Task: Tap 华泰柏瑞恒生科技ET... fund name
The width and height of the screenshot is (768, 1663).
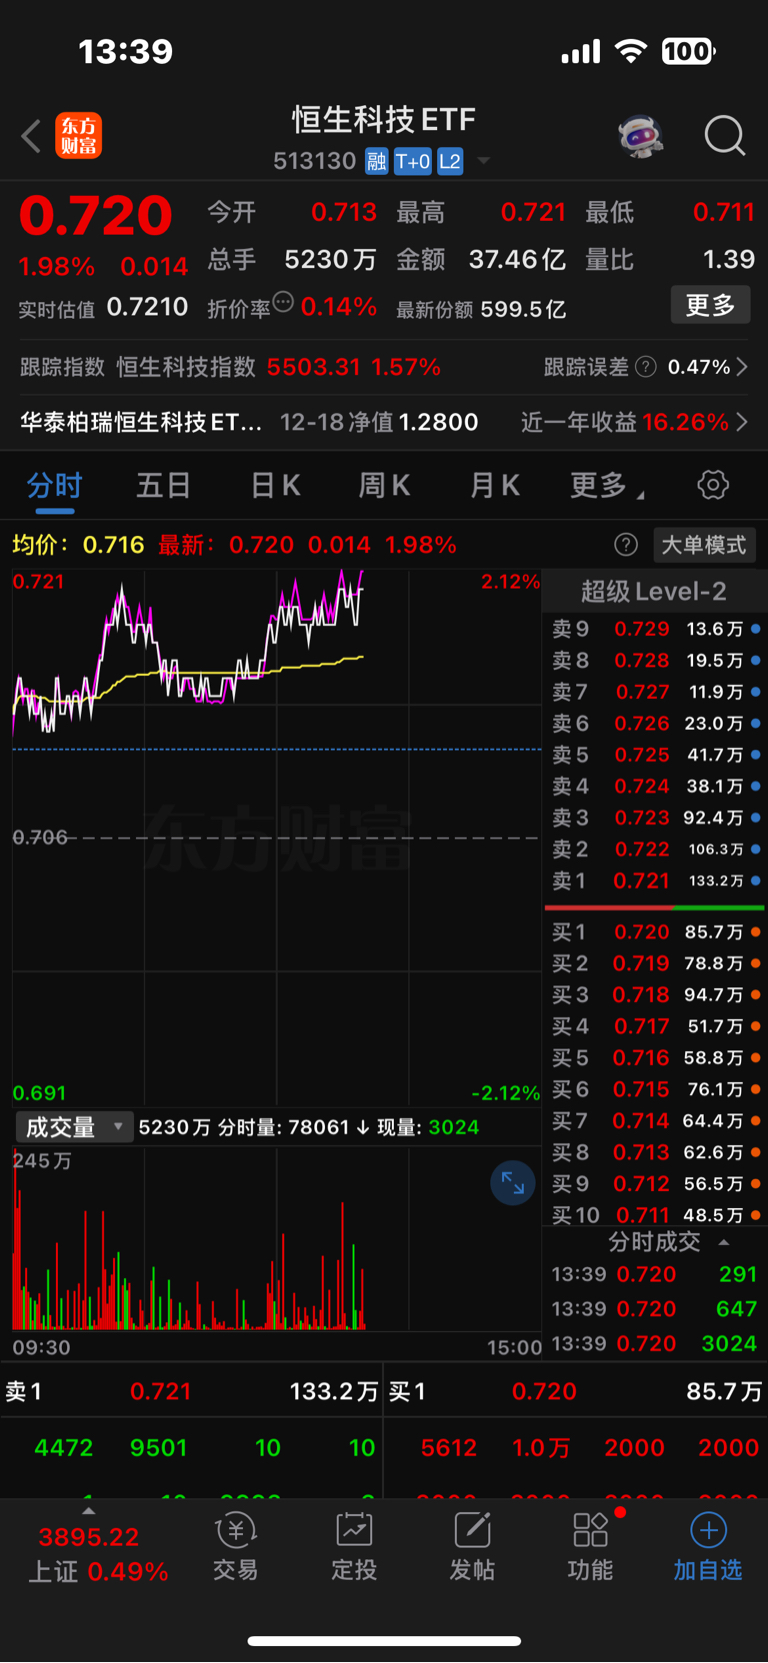Action: [141, 422]
